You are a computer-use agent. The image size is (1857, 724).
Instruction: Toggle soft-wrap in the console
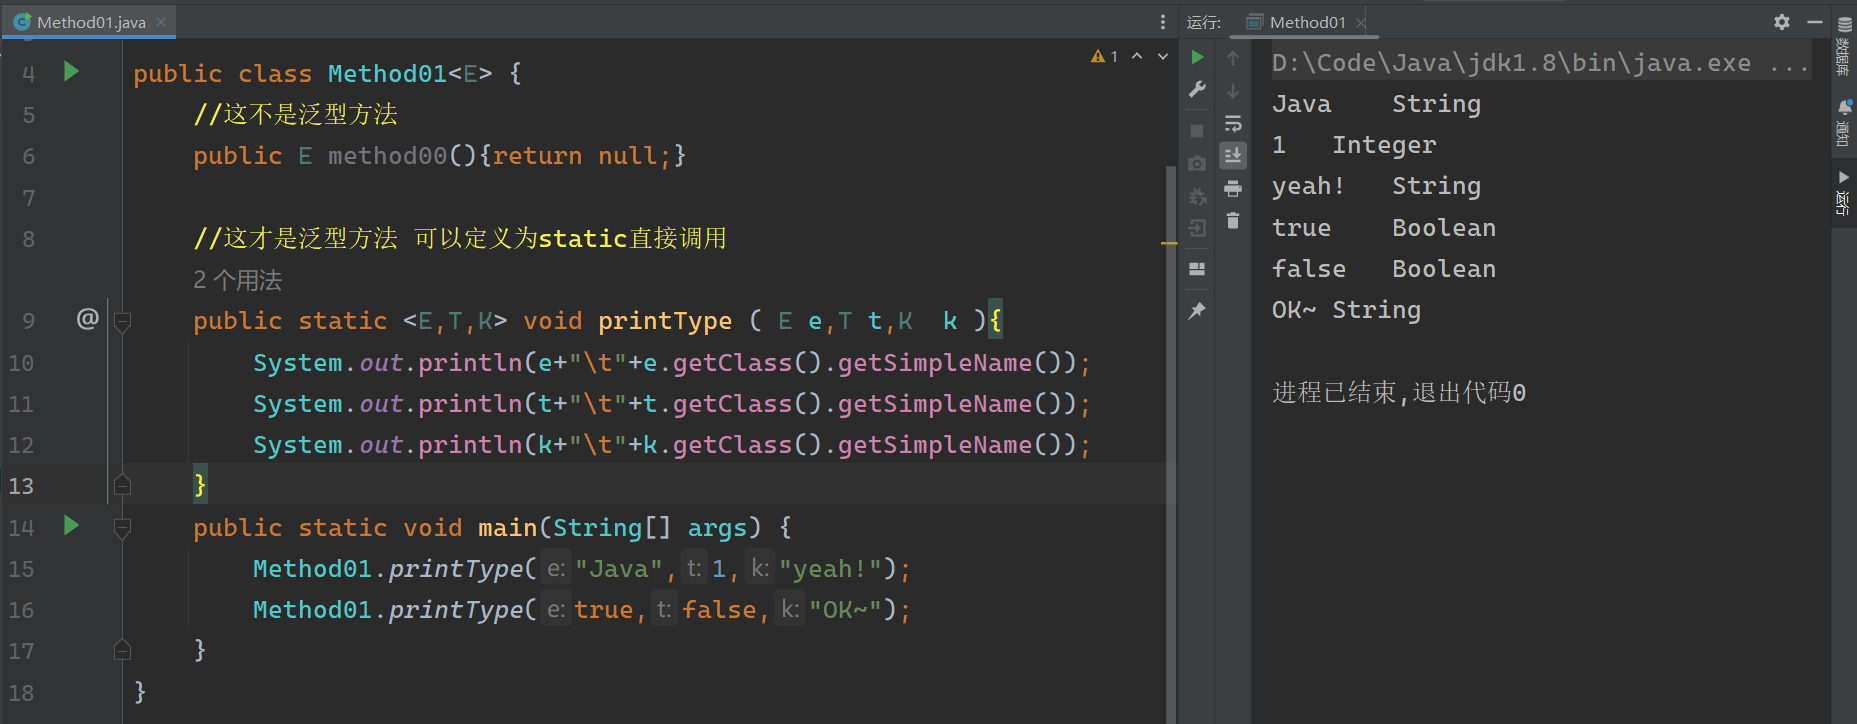1233,124
